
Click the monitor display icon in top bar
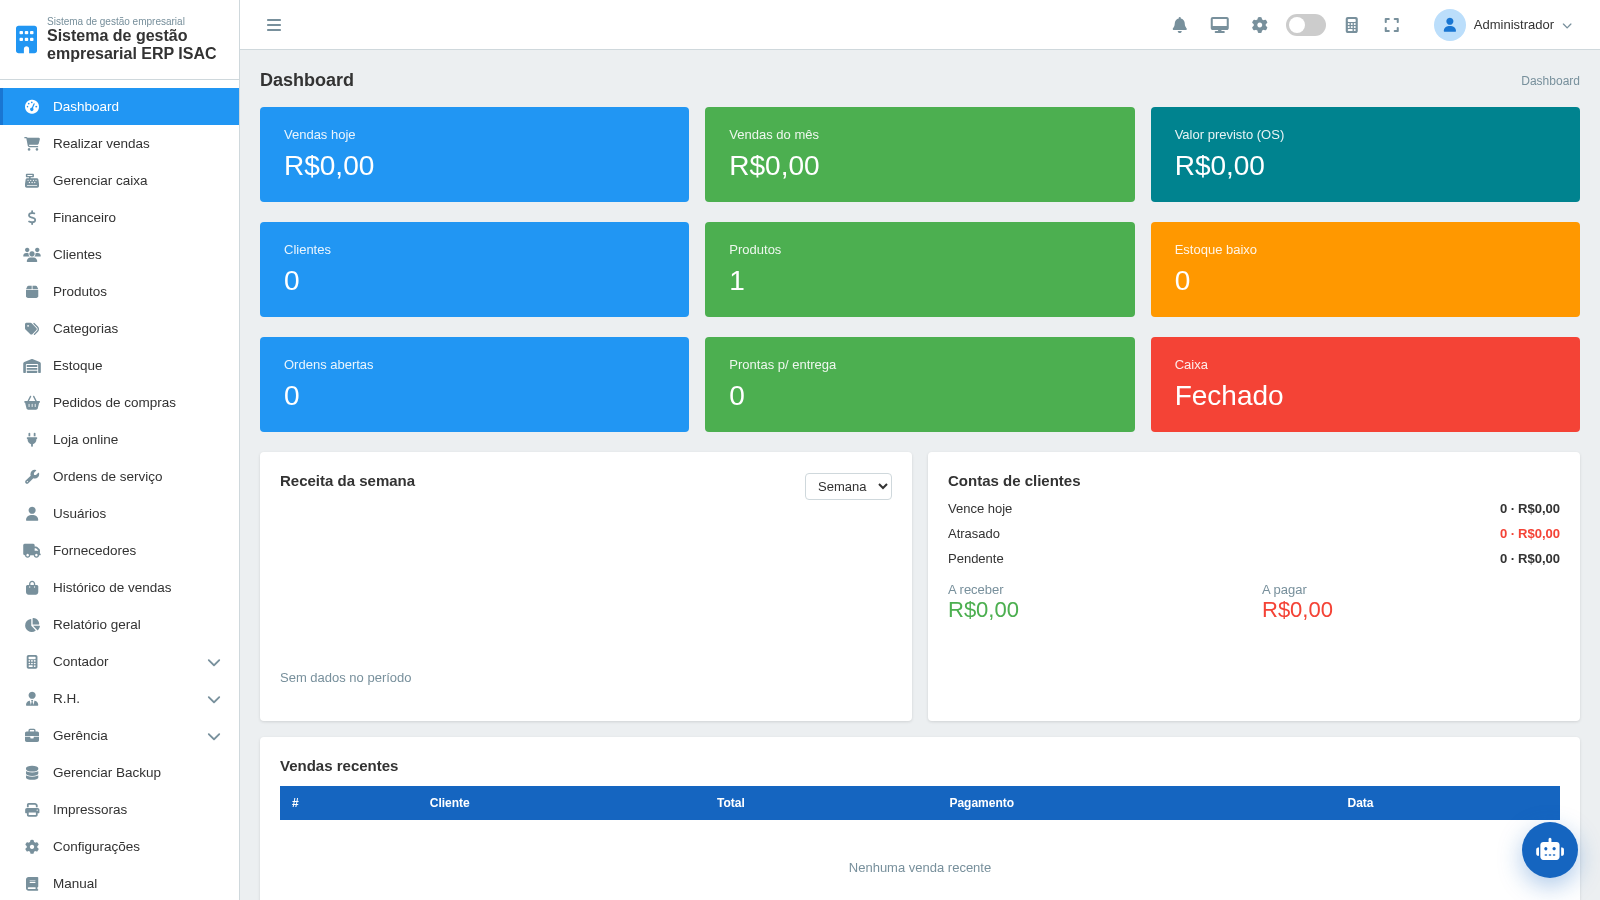coord(1220,25)
